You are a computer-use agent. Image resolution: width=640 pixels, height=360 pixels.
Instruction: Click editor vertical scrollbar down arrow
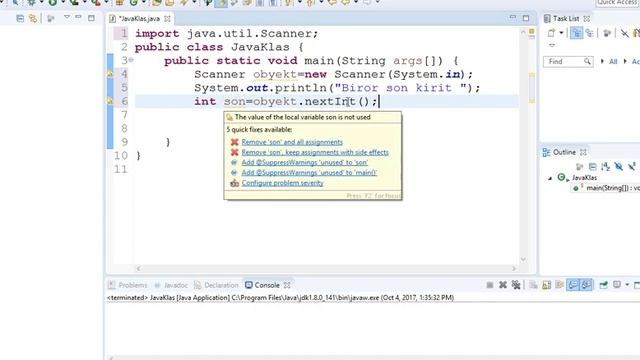(x=523, y=260)
